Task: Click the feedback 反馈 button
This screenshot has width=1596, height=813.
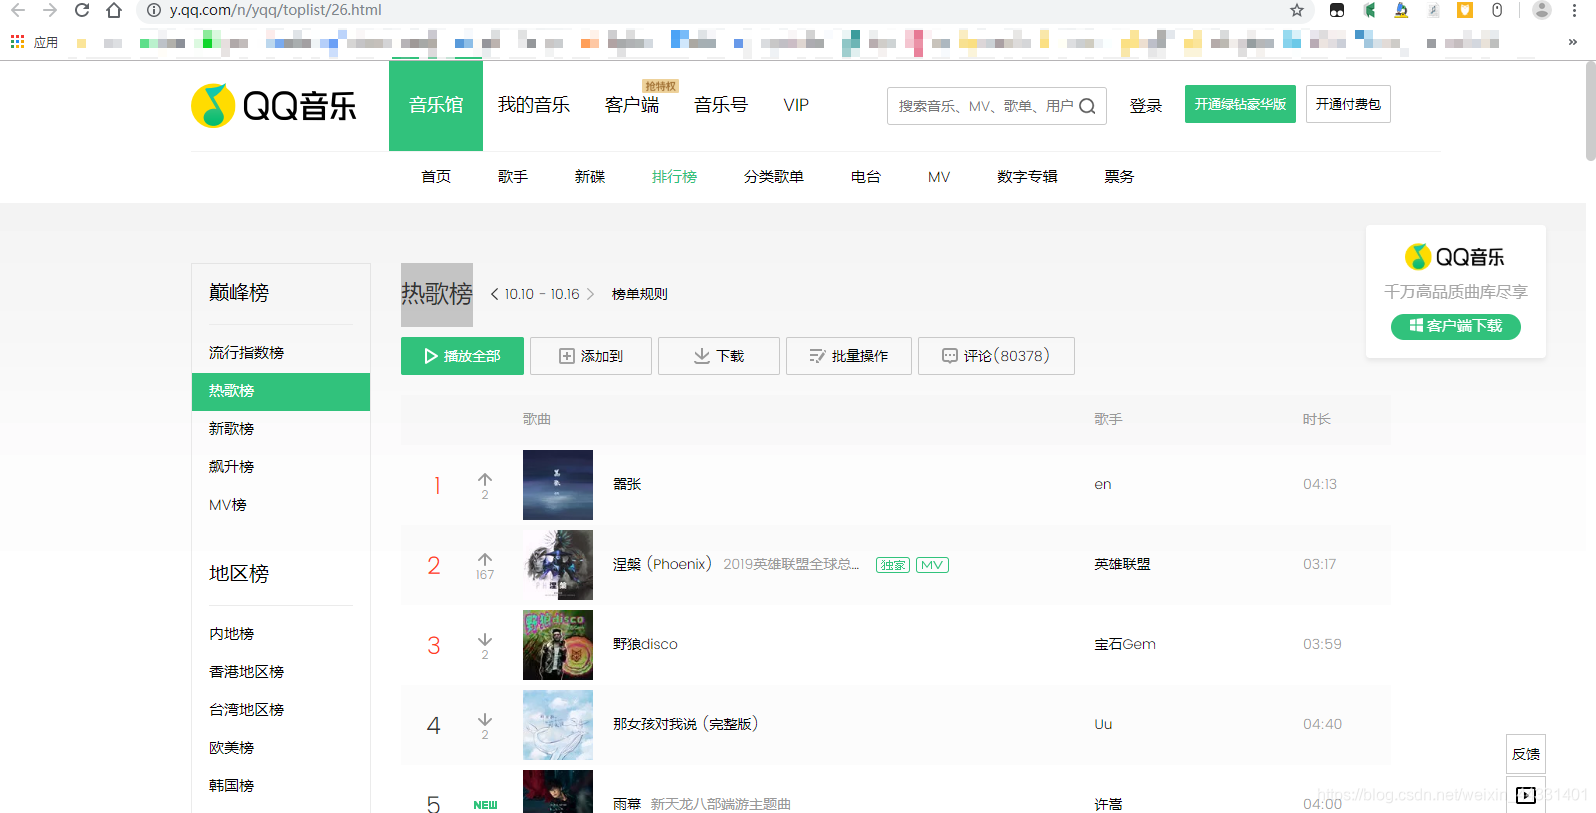Action: (x=1526, y=754)
